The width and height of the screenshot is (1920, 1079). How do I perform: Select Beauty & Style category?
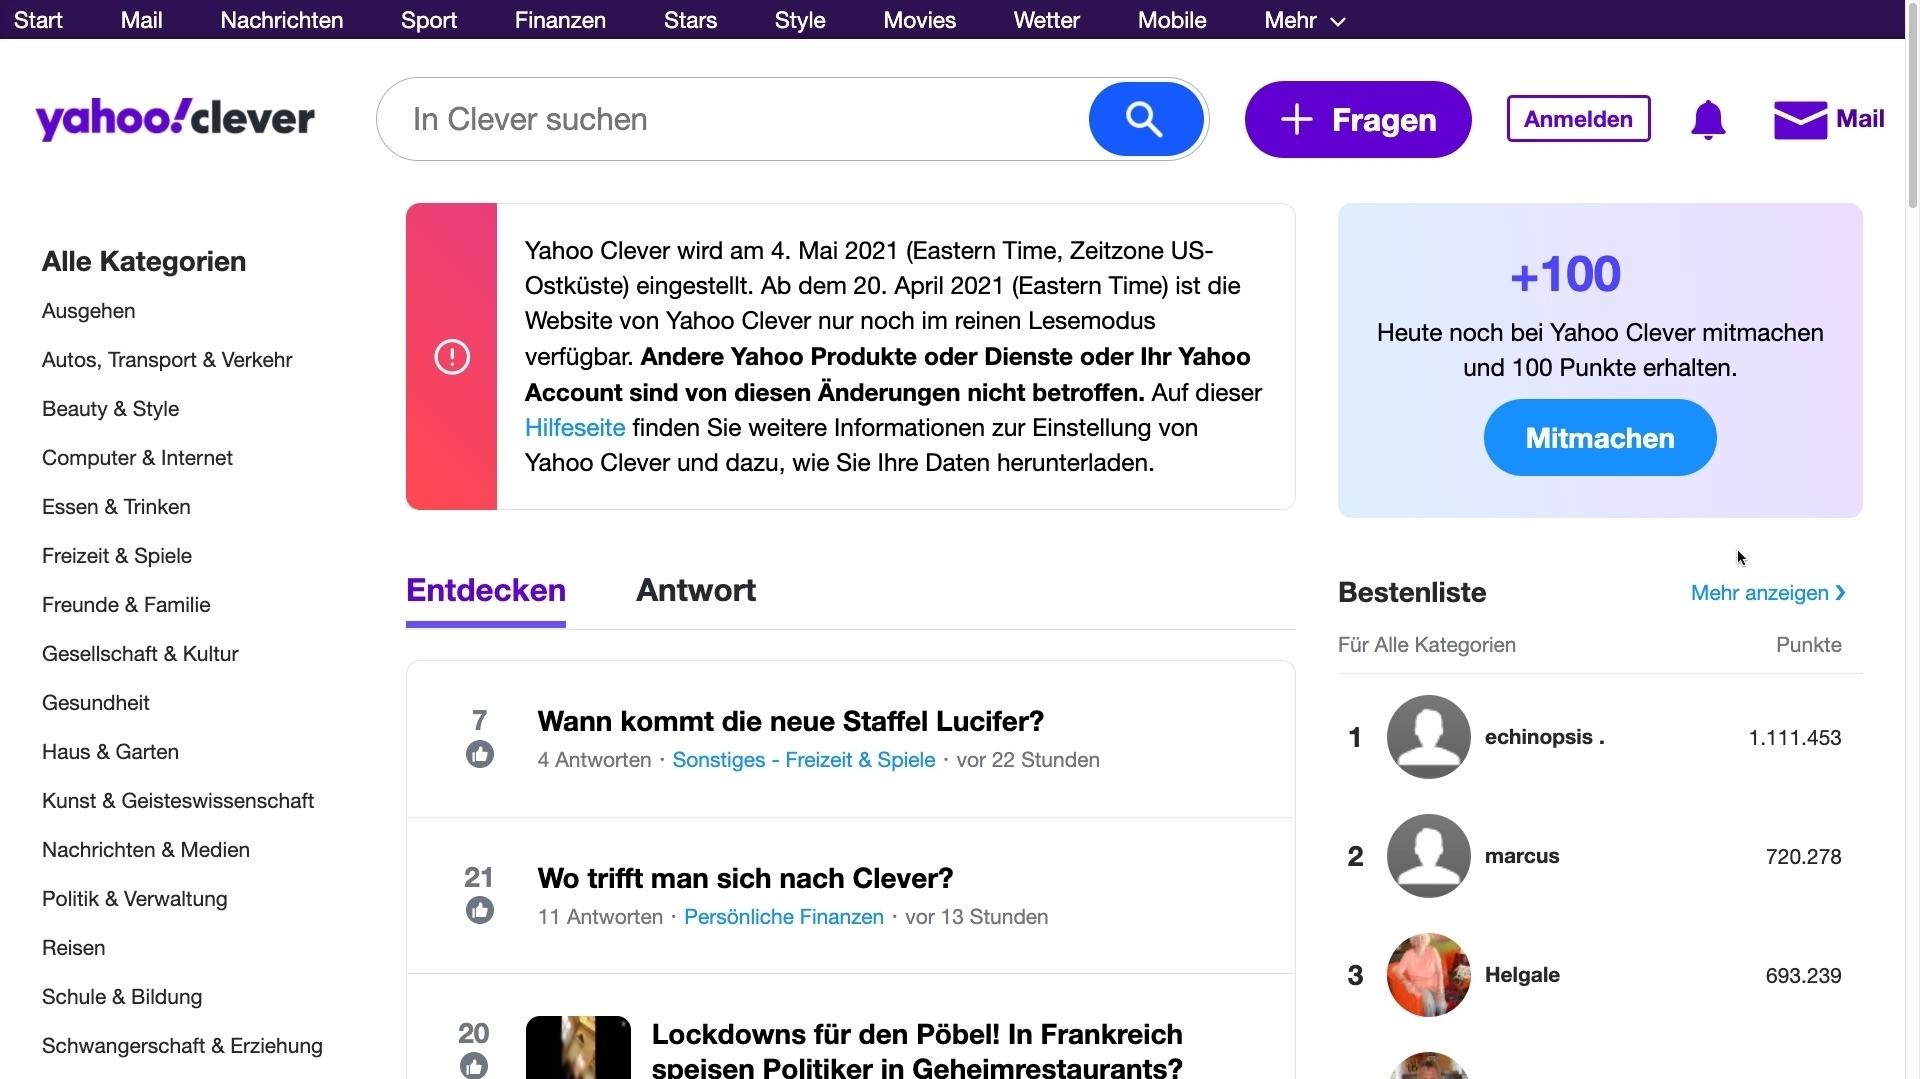pos(110,409)
